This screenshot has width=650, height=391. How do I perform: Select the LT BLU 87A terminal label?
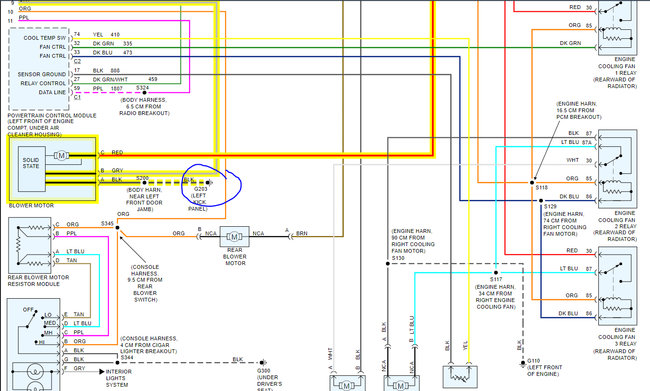point(576,142)
